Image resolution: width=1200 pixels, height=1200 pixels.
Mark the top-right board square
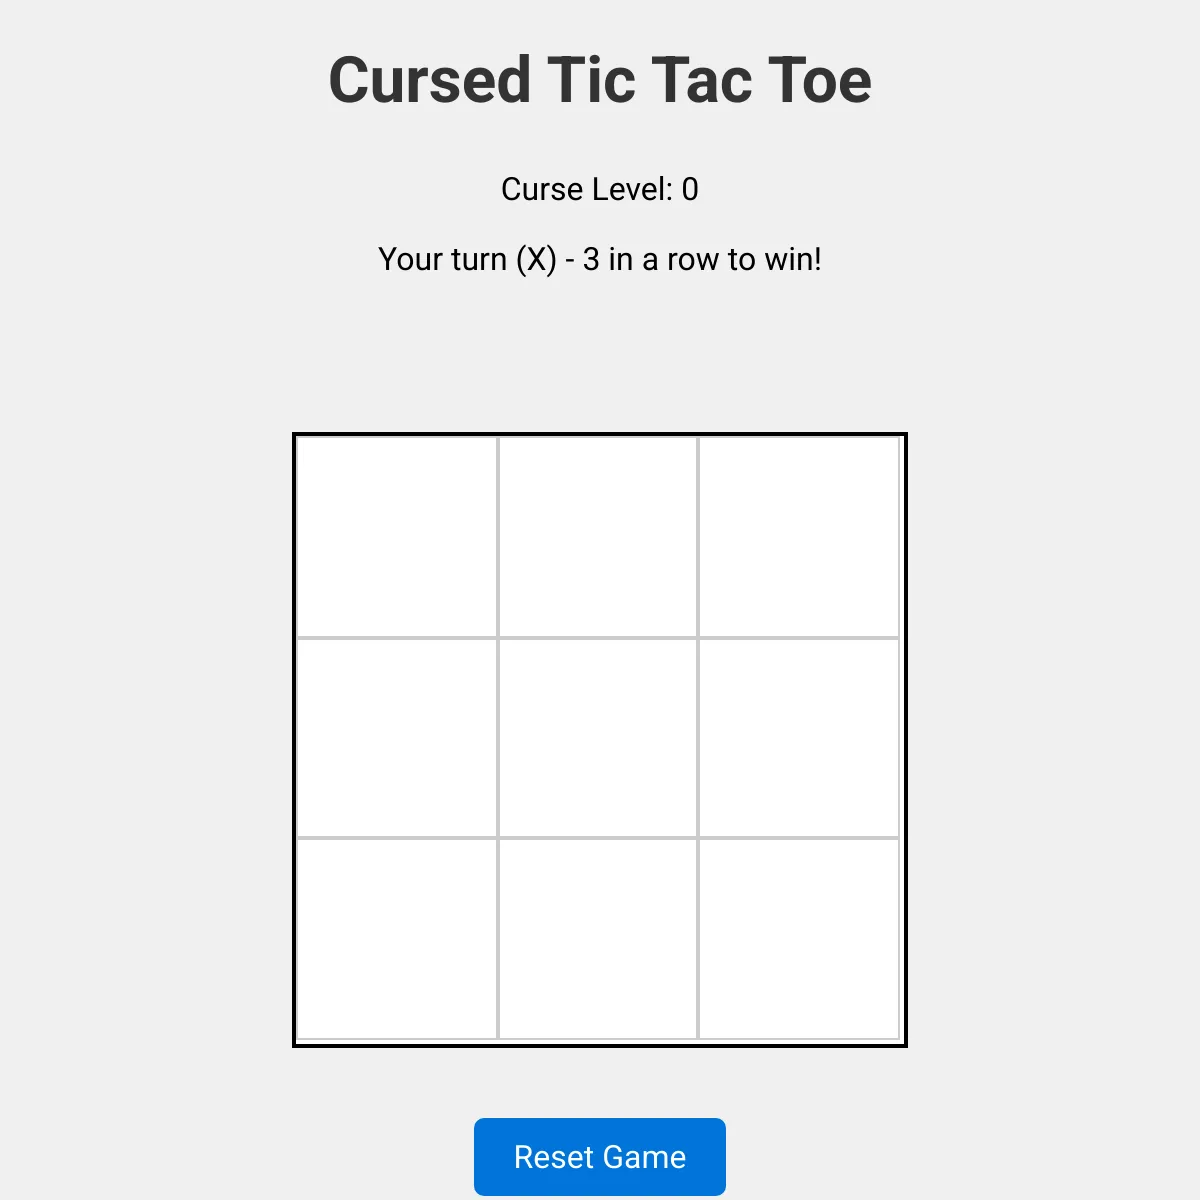pos(799,537)
